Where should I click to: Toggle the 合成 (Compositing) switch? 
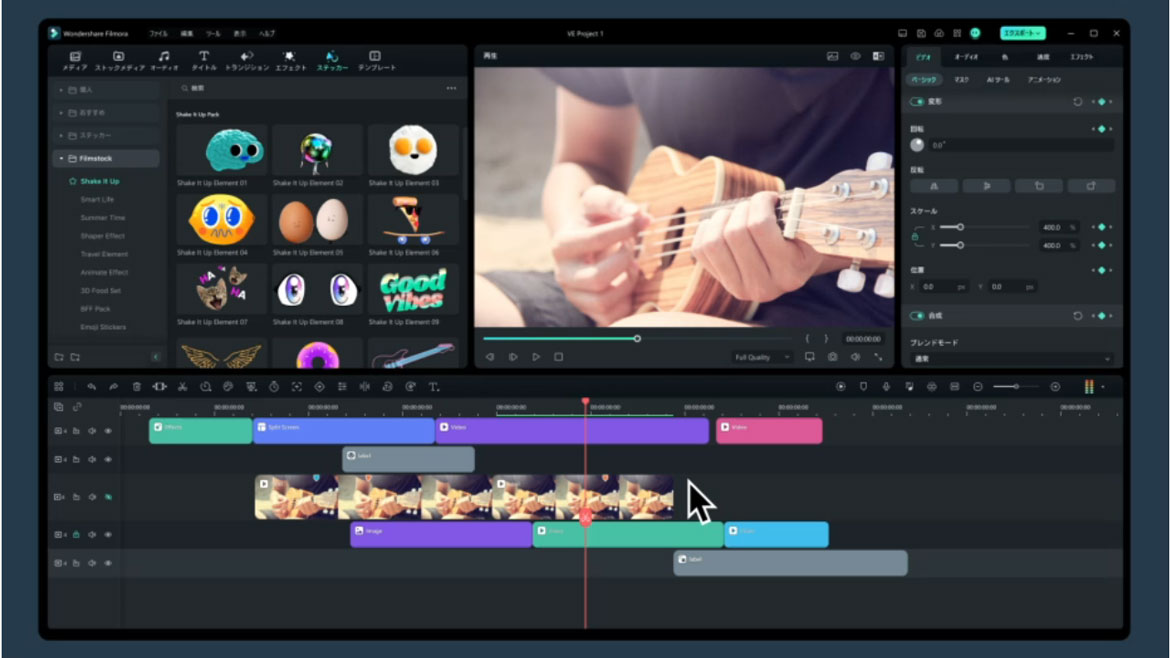917,316
